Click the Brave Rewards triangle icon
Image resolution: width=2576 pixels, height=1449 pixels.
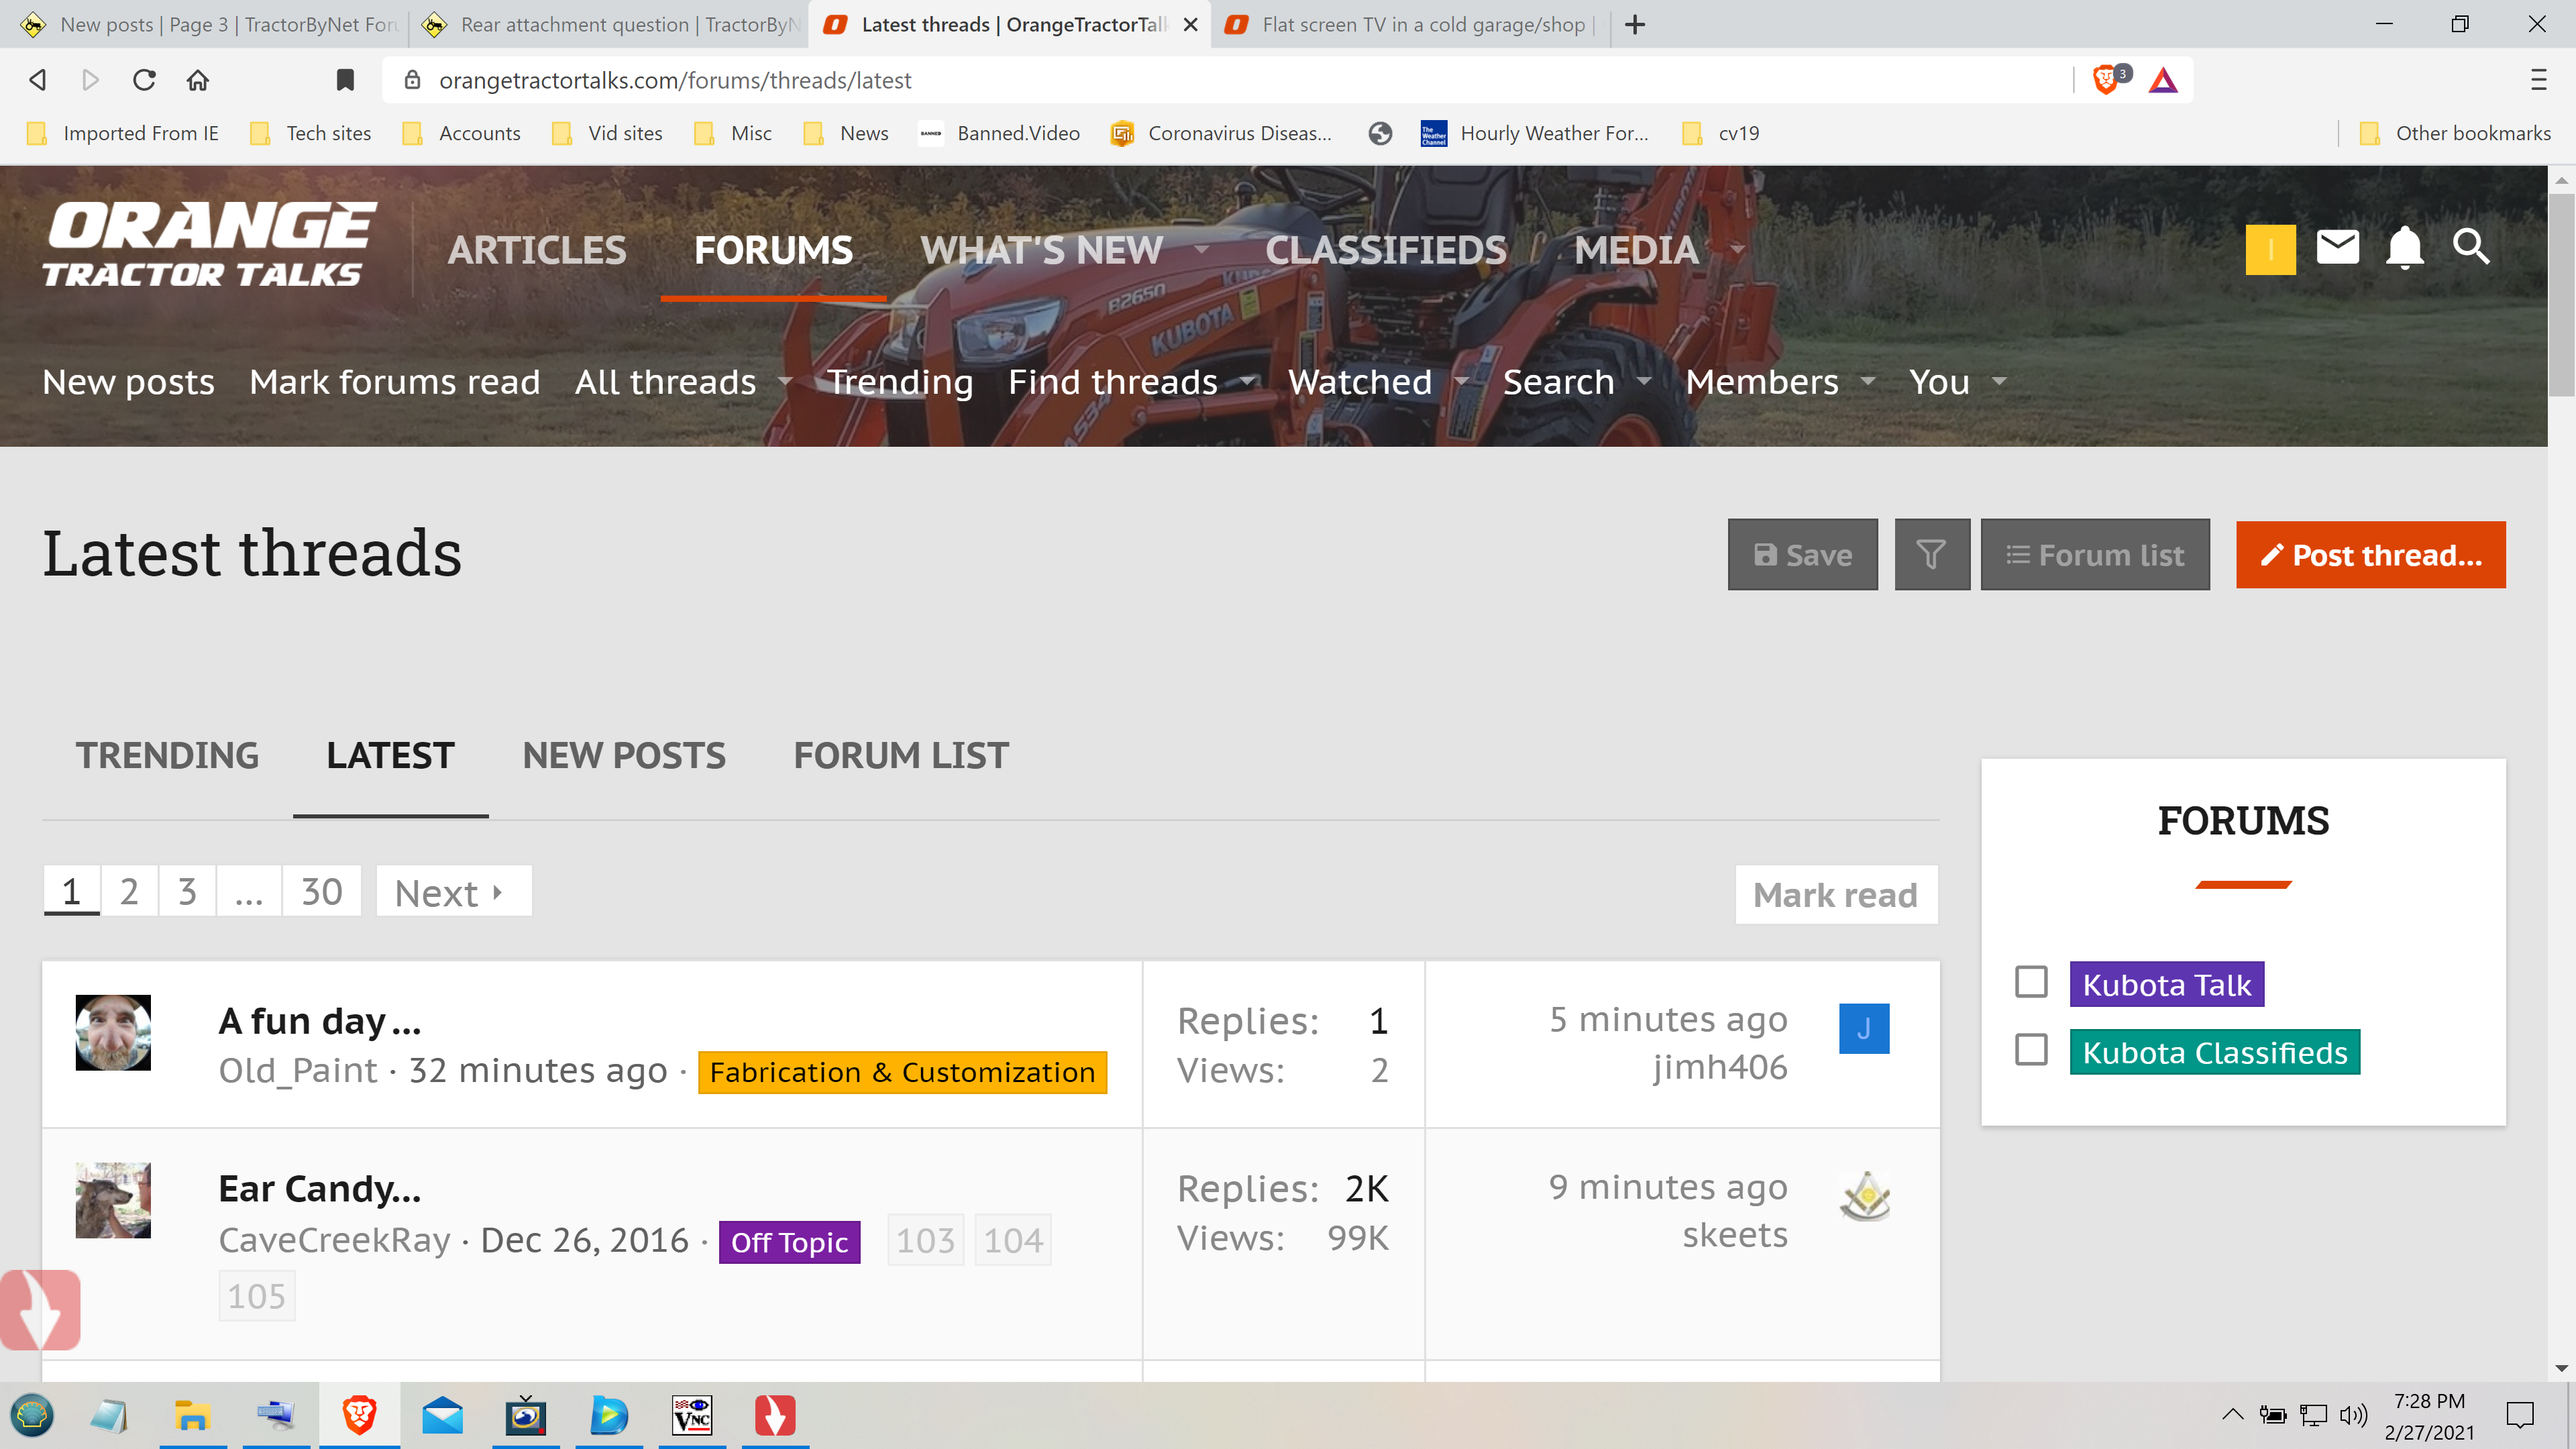[x=2163, y=80]
